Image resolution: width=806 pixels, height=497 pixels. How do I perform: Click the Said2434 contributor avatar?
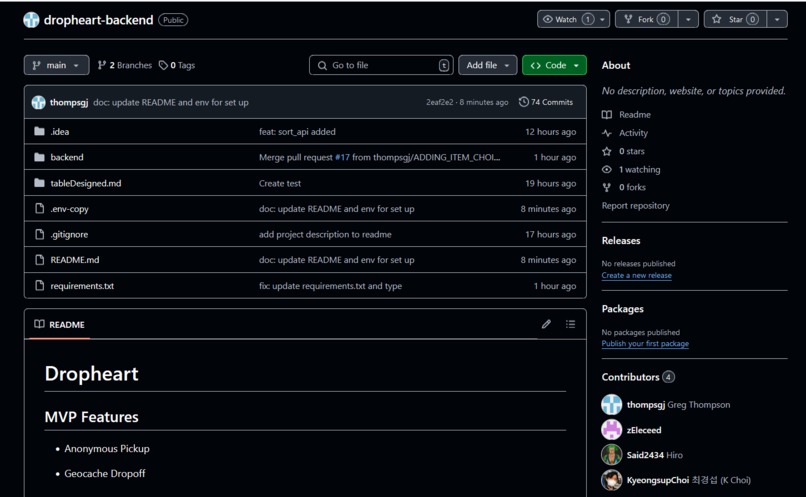coord(612,455)
